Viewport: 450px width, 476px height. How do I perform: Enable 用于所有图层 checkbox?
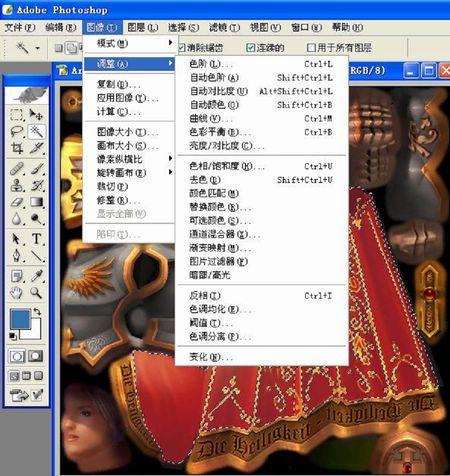311,48
